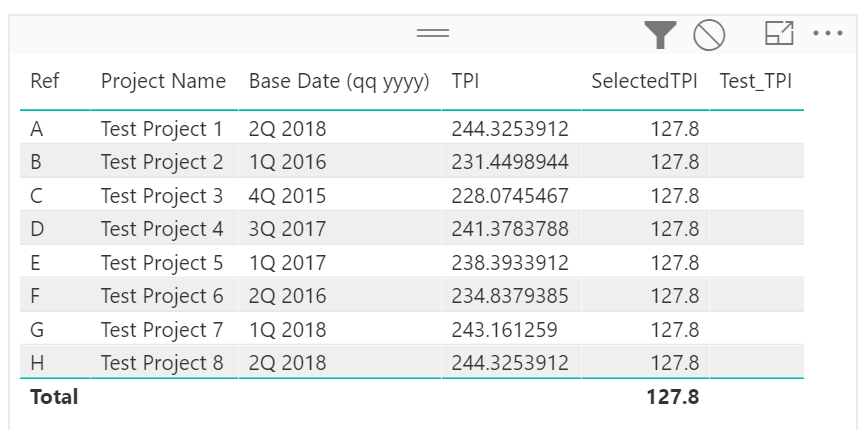Sort by the SelectedTPI column header

[644, 81]
